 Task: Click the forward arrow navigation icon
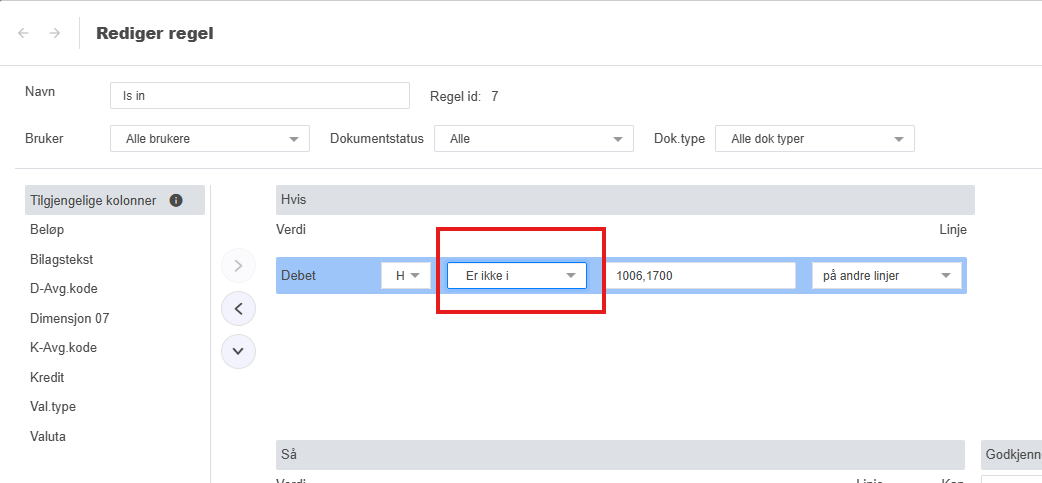point(54,33)
